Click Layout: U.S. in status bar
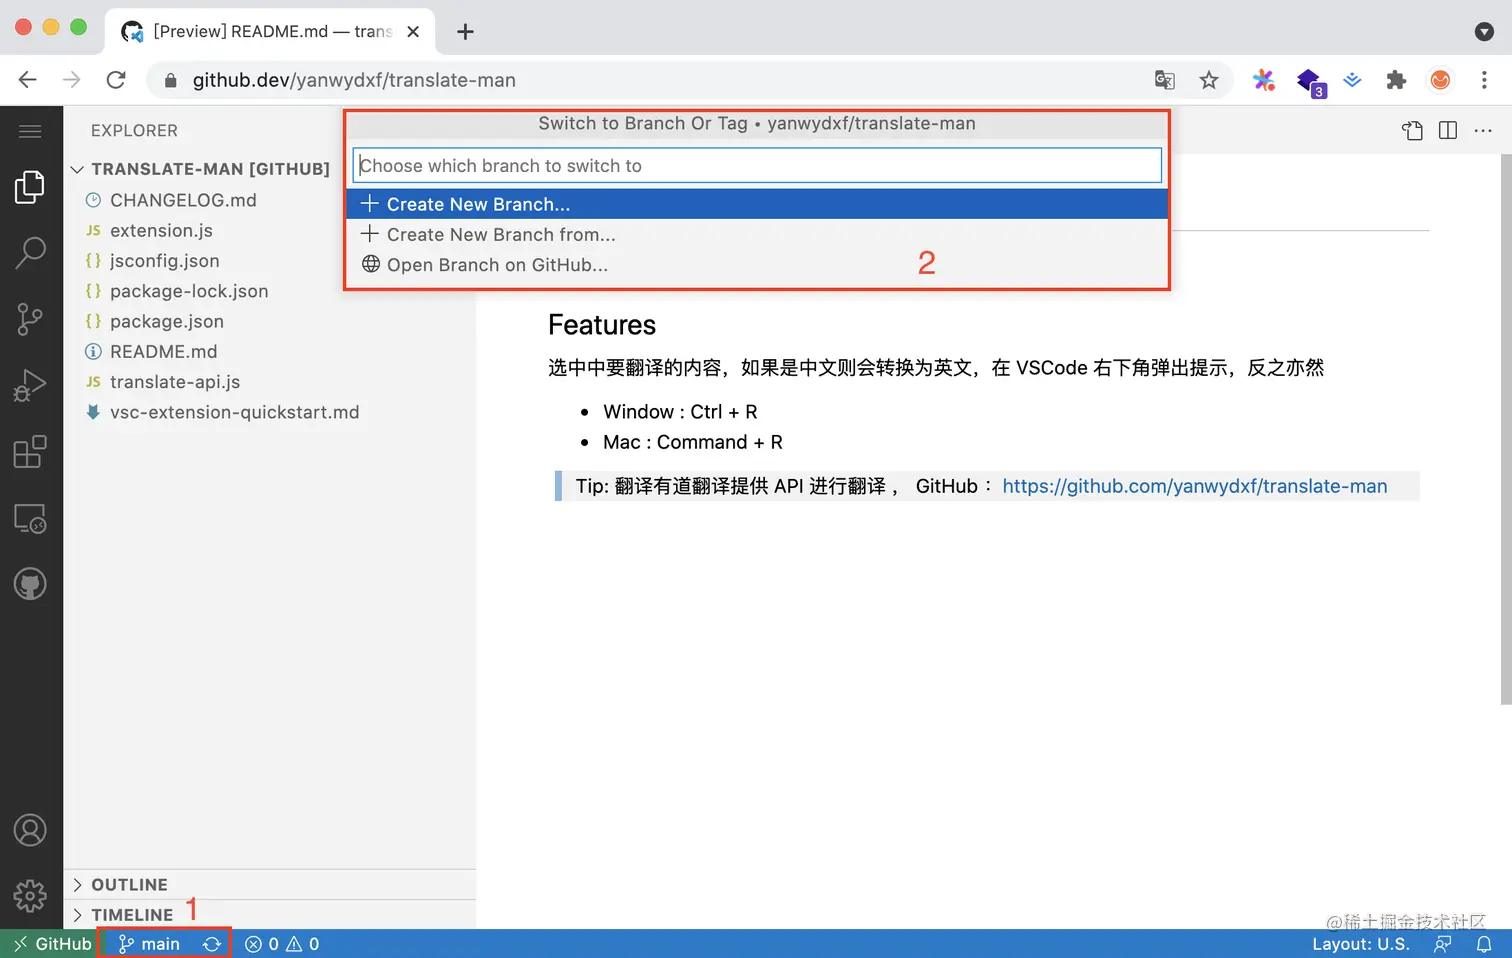1512x958 pixels. click(x=1361, y=944)
